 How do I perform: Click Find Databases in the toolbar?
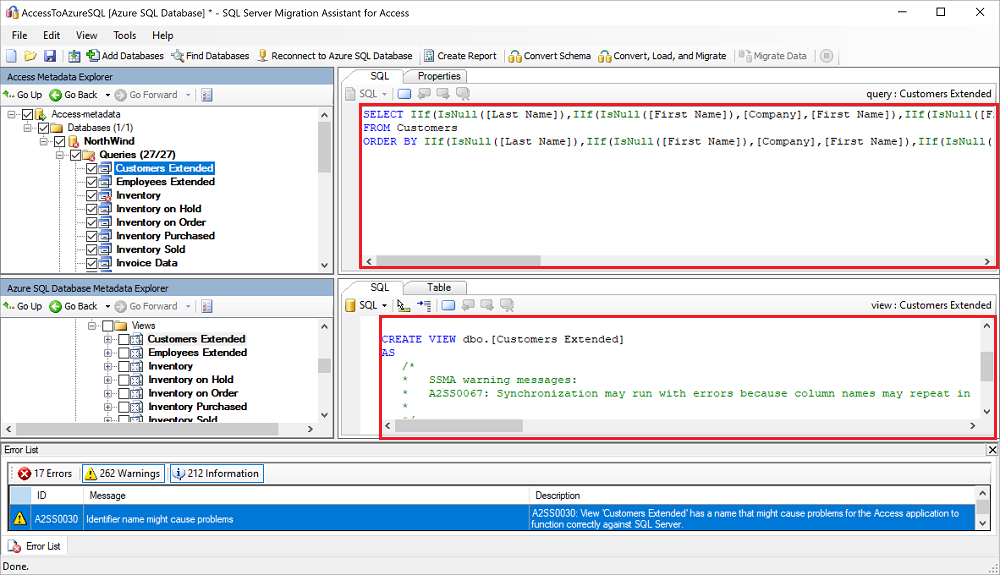click(210, 56)
